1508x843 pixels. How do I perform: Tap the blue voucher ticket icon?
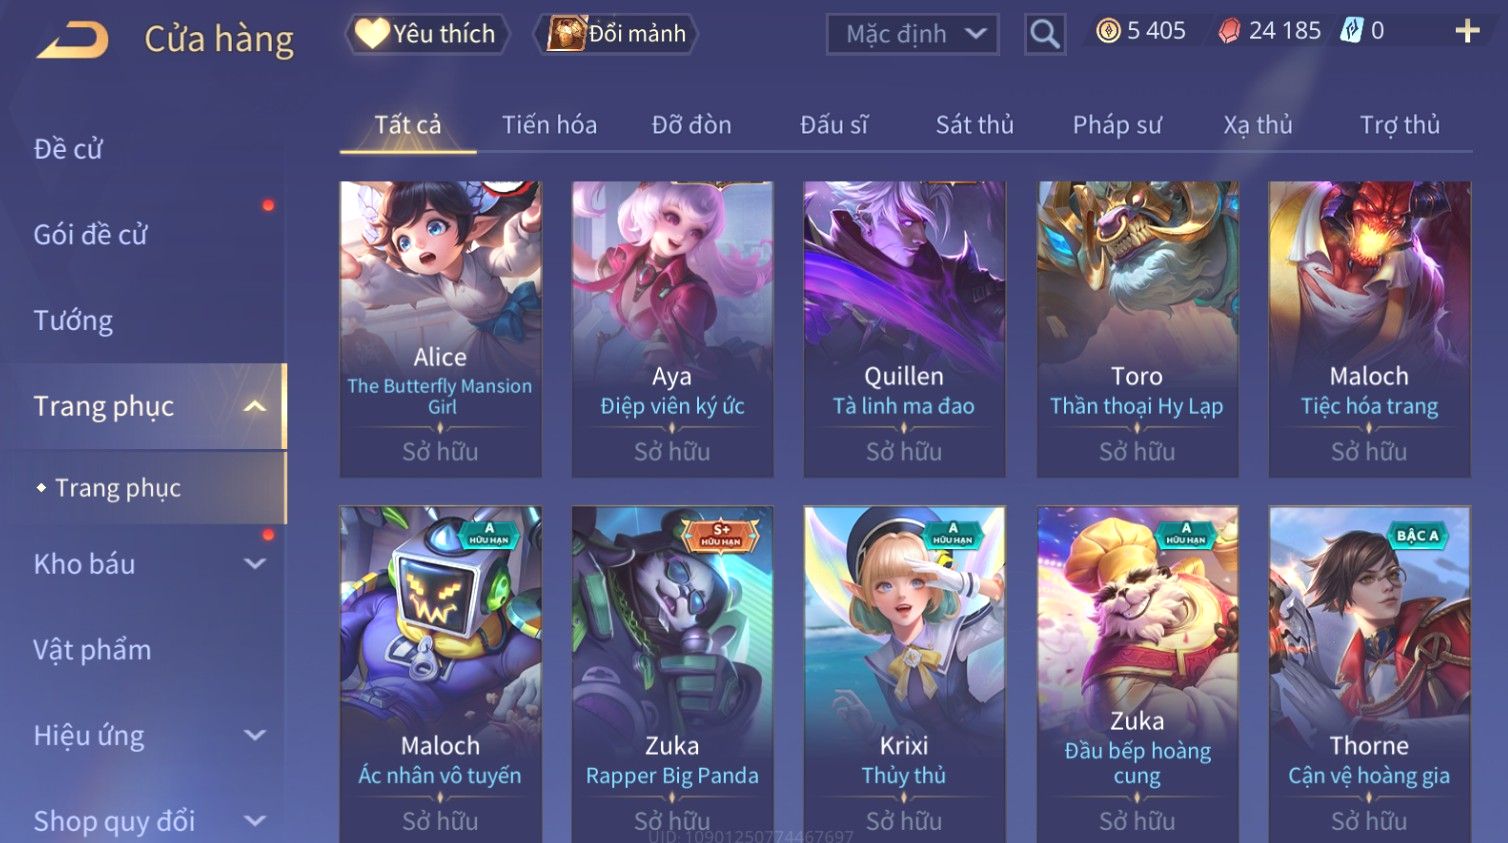pos(1352,31)
